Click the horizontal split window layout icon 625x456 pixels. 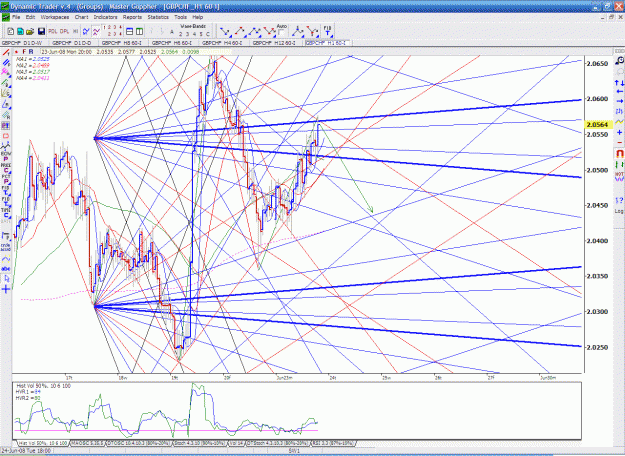click(x=130, y=31)
